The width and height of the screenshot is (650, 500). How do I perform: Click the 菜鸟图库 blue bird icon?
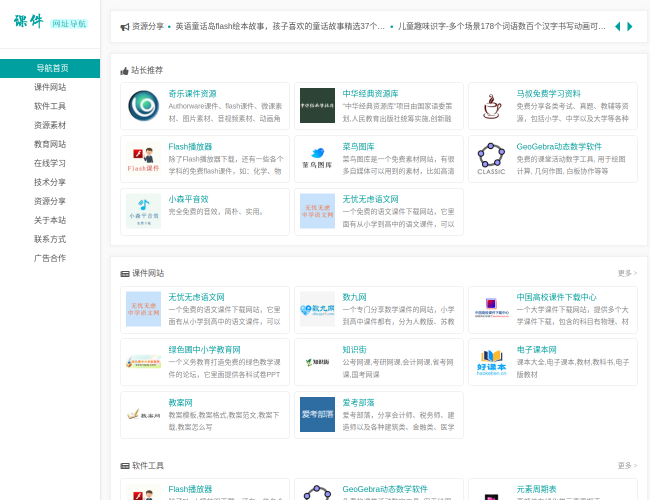pyautogui.click(x=318, y=159)
